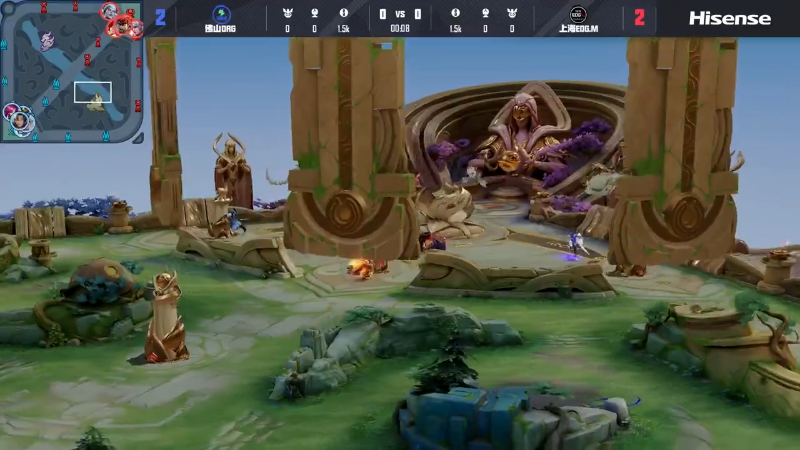
Task: Click the upper blue tower on minimap's left edge
Action: click(4, 43)
